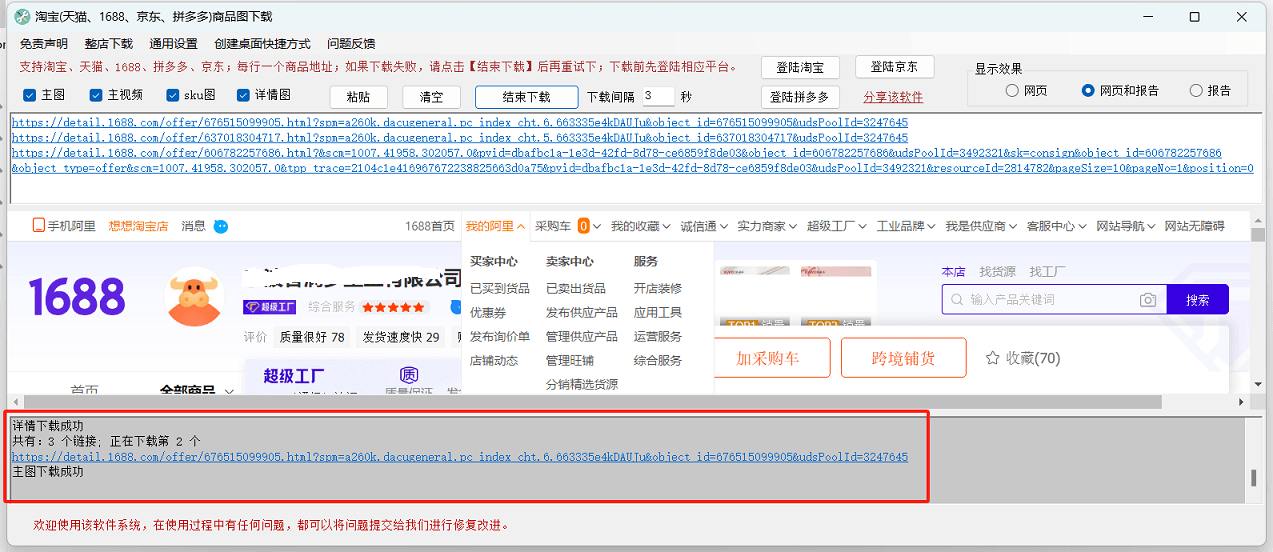Click the 登陆拼多多 button
Image resolution: width=1273 pixels, height=552 pixels.
[x=800, y=97]
